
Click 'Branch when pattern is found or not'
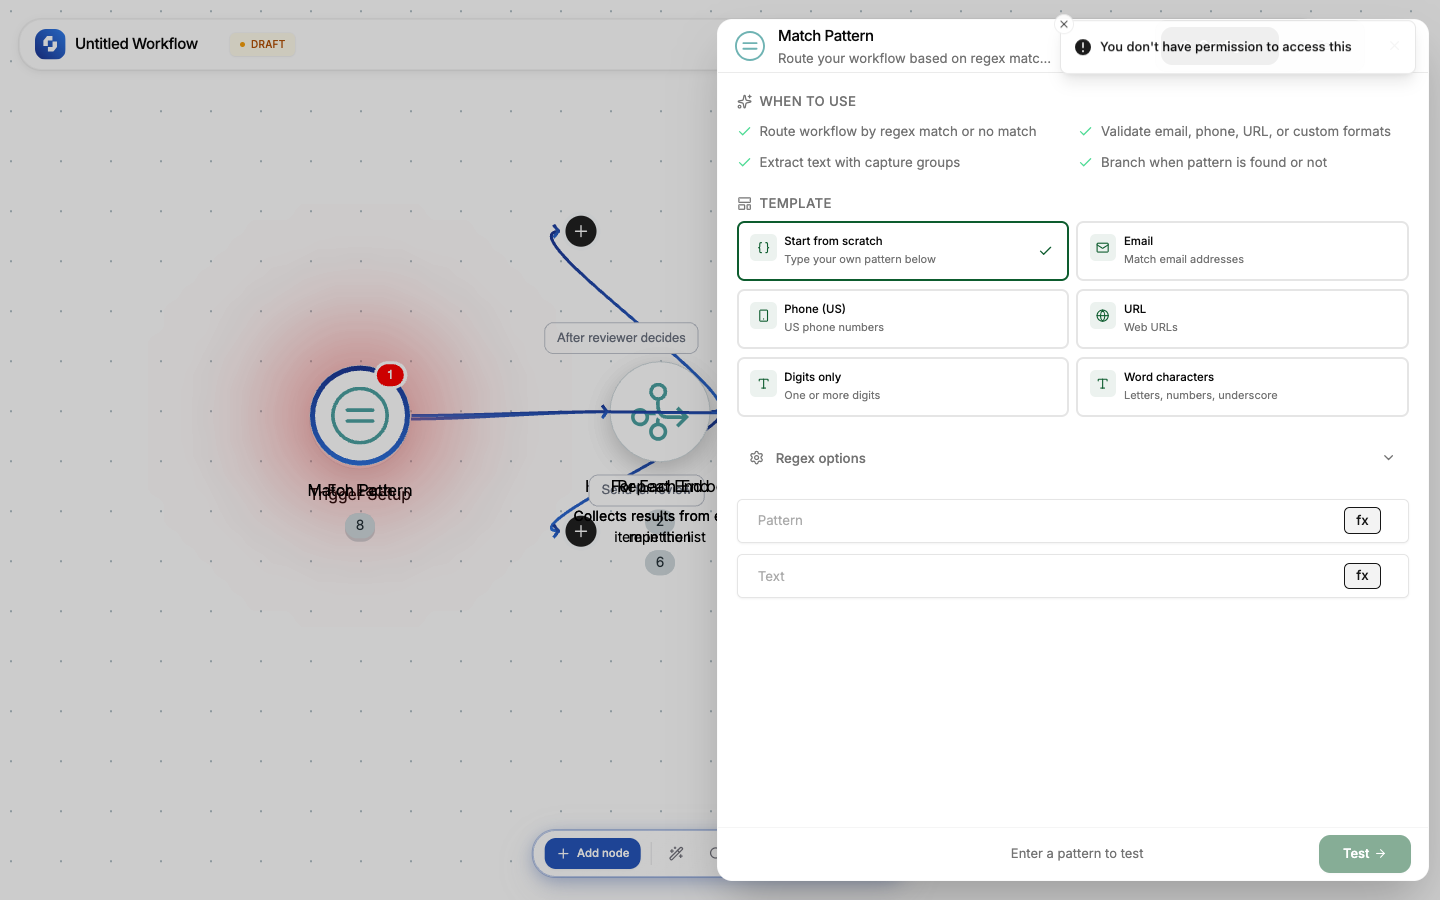(1213, 163)
